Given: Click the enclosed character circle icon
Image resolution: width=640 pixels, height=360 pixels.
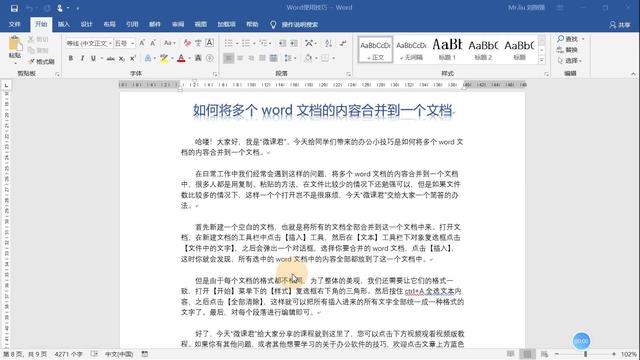Looking at the screenshot, I should (x=209, y=58).
